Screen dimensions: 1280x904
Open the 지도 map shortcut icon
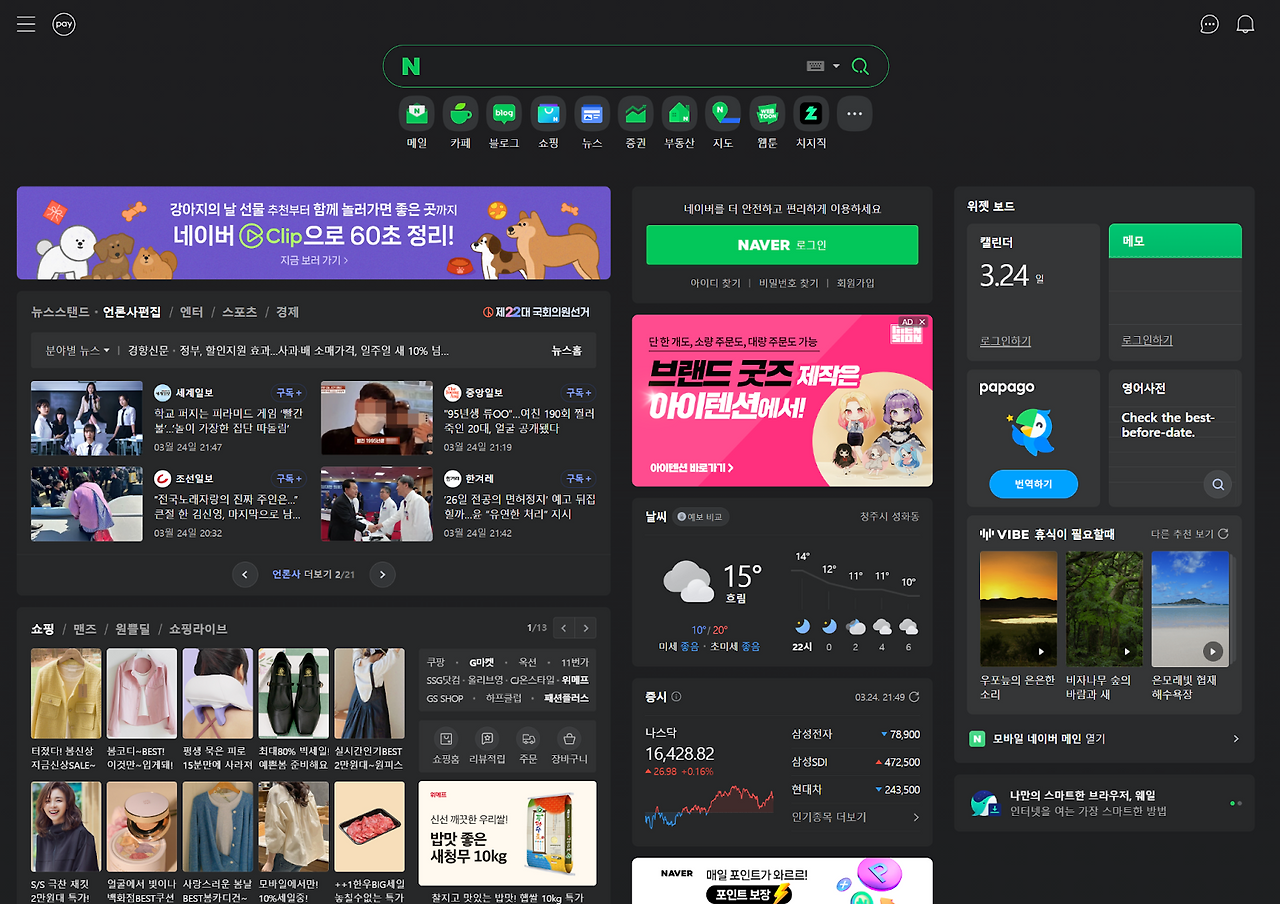(x=723, y=114)
